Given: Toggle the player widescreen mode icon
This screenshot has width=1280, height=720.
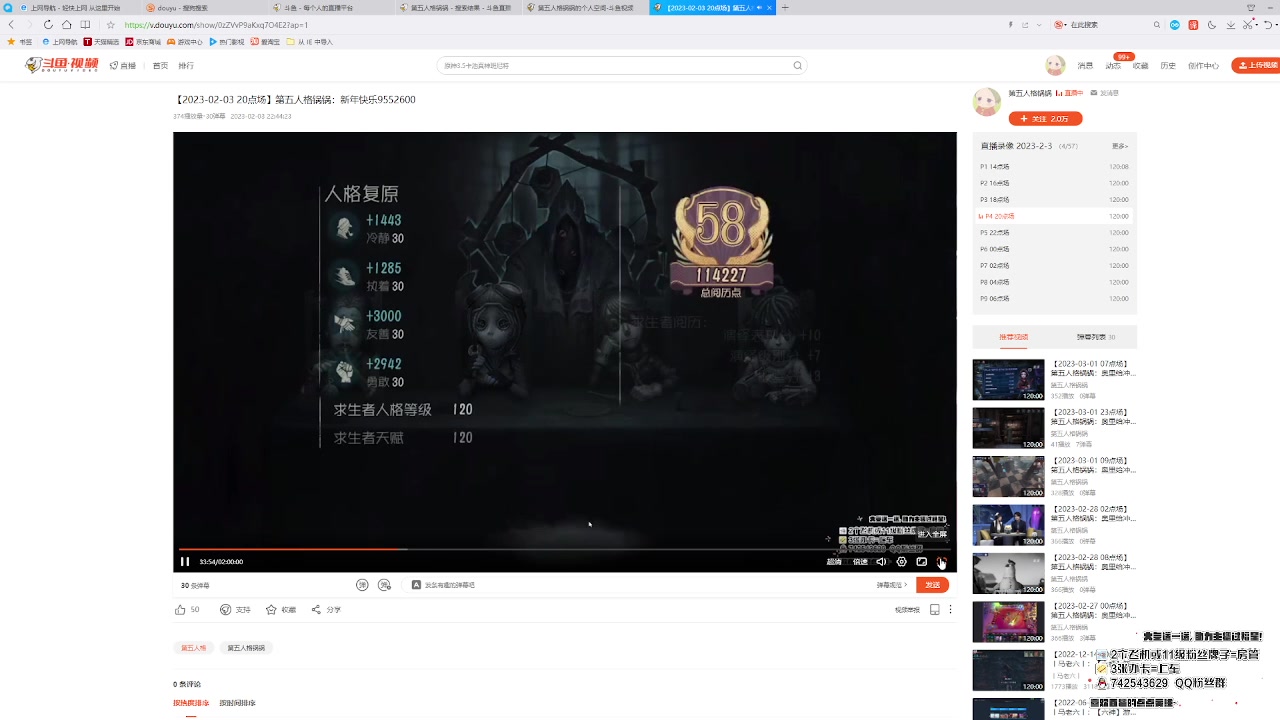Looking at the screenshot, I should (x=921, y=562).
